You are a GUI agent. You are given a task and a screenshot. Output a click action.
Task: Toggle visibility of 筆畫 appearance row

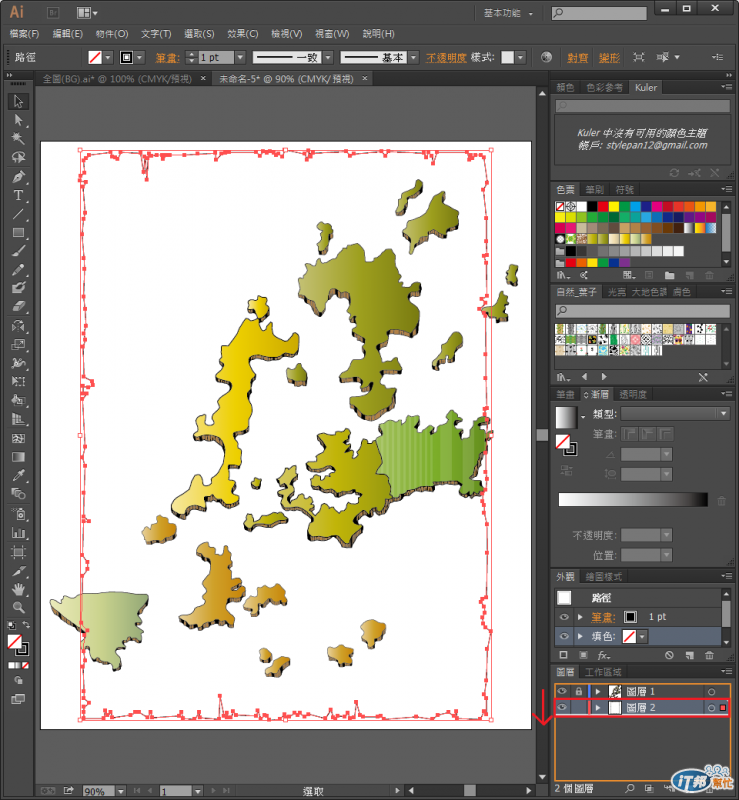pos(564,617)
